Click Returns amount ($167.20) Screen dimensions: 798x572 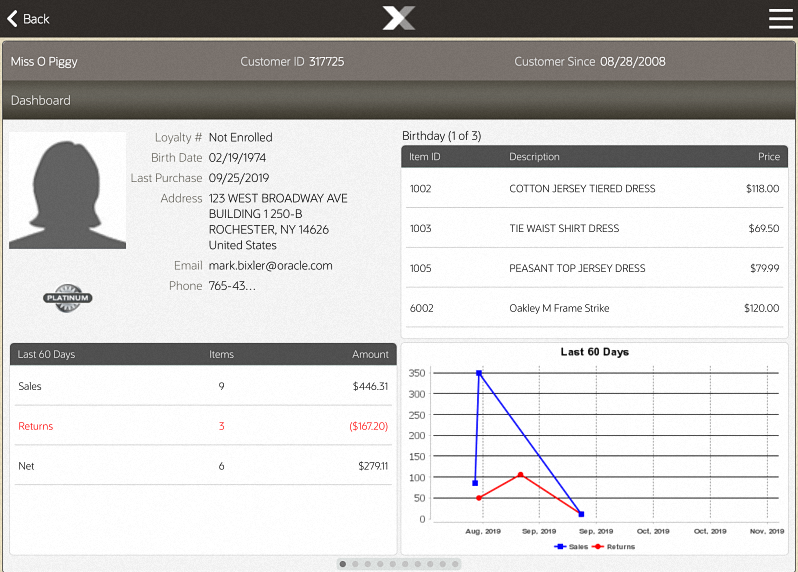coord(368,426)
